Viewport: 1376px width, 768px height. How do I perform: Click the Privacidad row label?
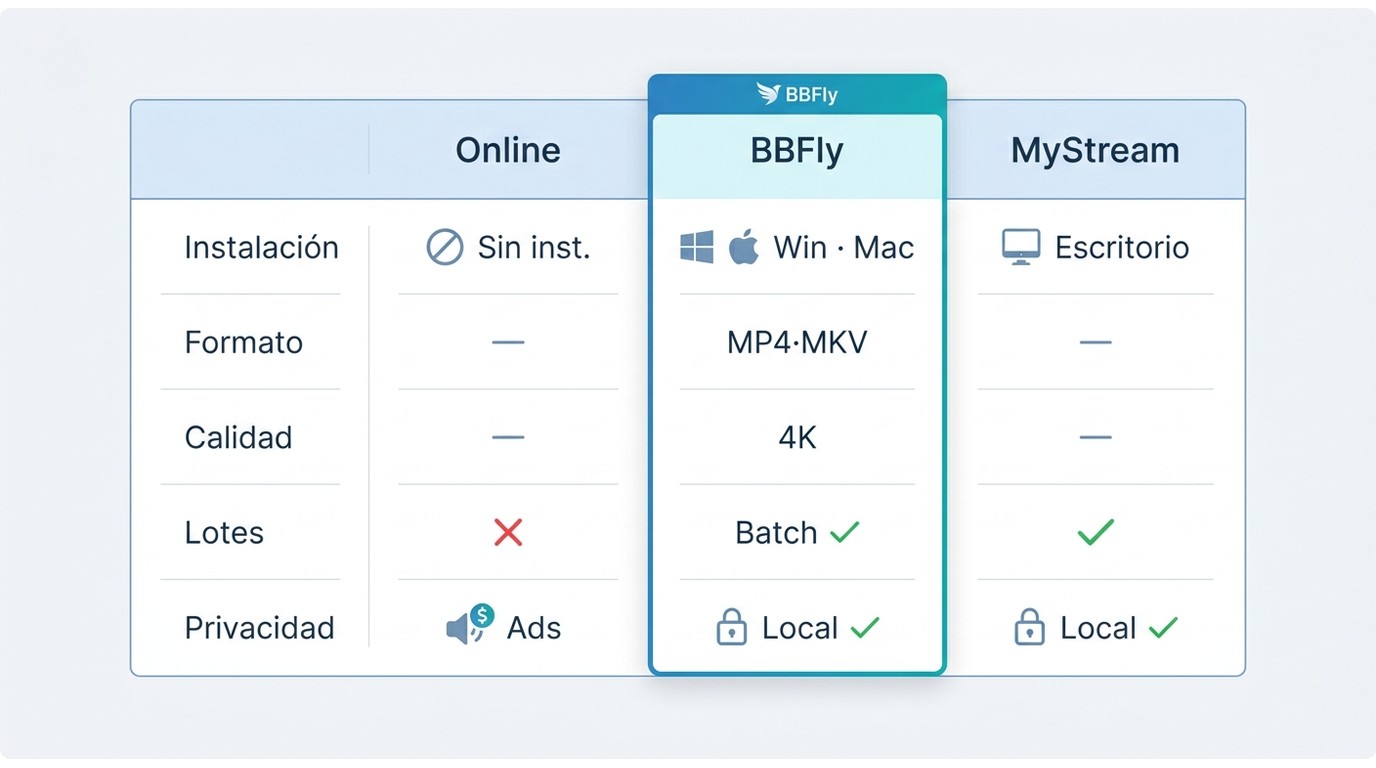click(x=259, y=628)
